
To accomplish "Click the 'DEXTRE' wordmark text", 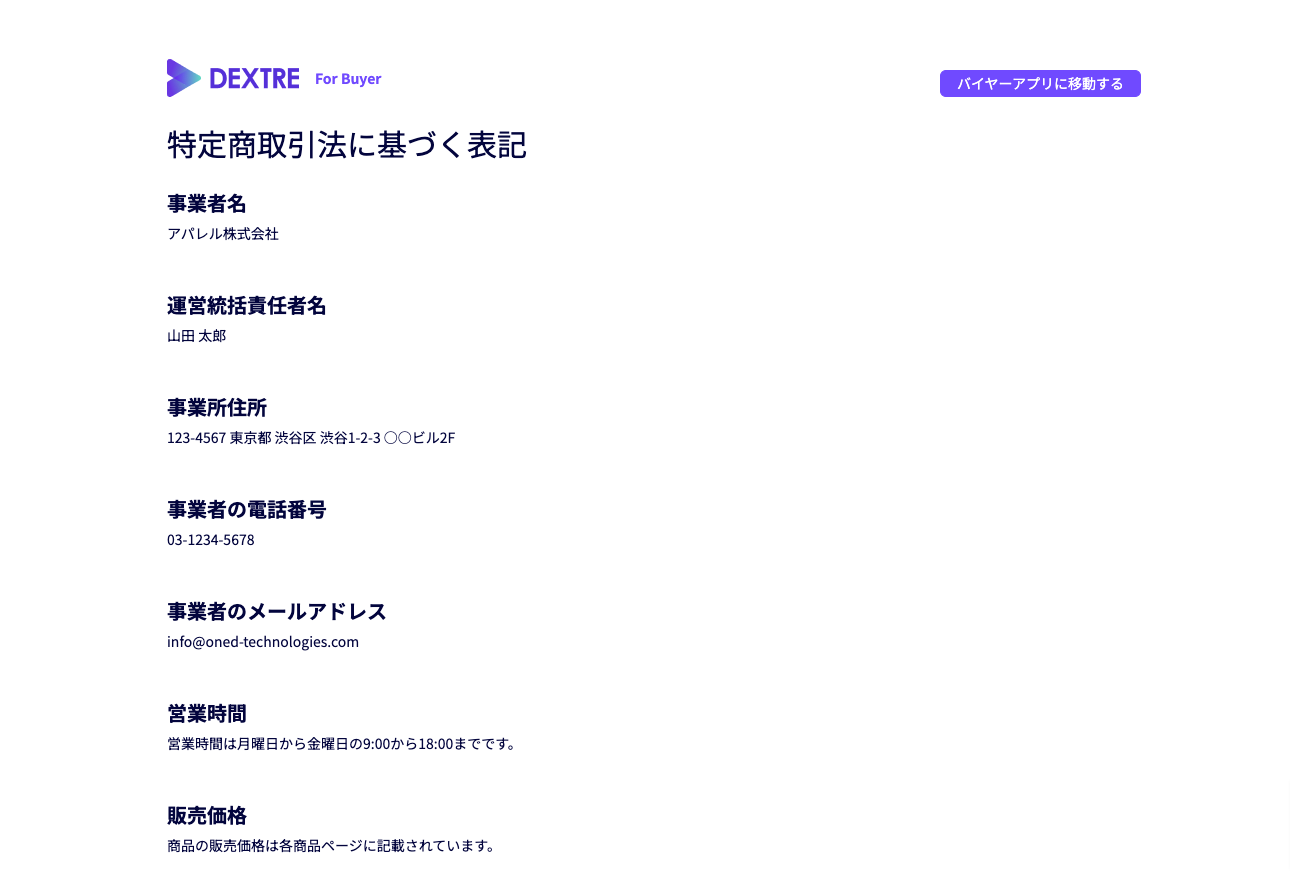I will (254, 78).
